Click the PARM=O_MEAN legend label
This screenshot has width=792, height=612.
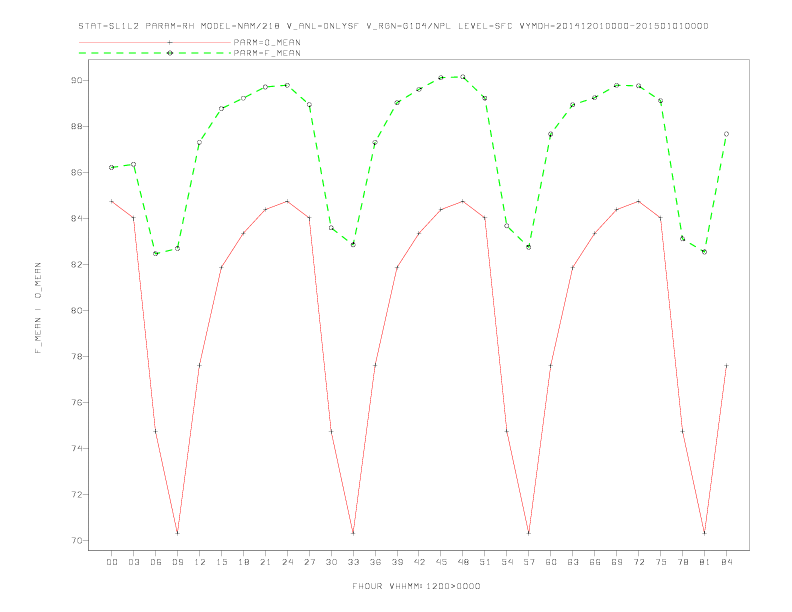pyautogui.click(x=267, y=42)
